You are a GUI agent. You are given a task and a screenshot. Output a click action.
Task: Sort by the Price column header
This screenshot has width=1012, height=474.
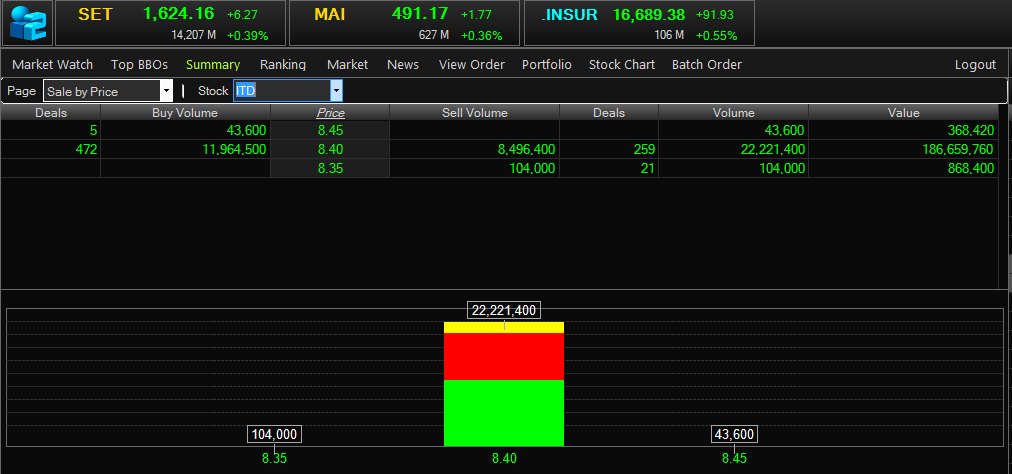coord(330,113)
